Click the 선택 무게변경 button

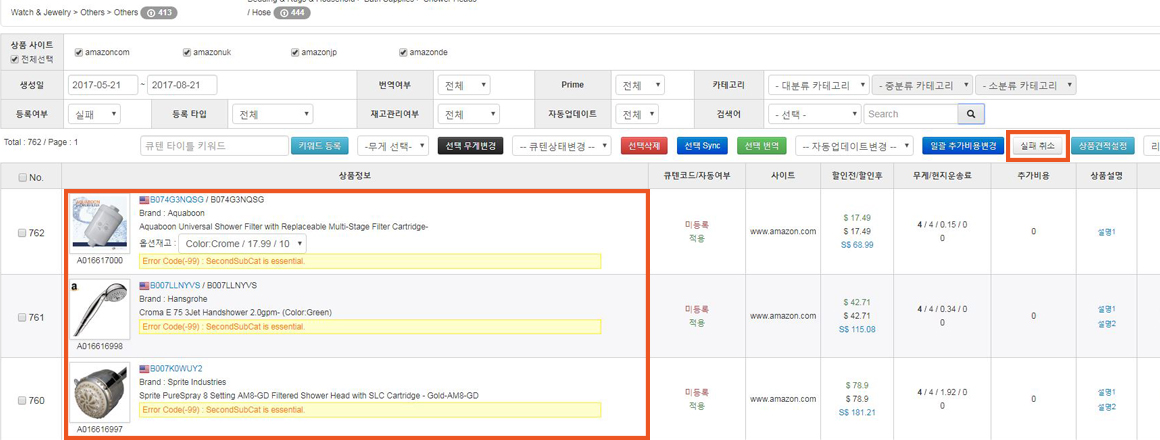coord(471,146)
